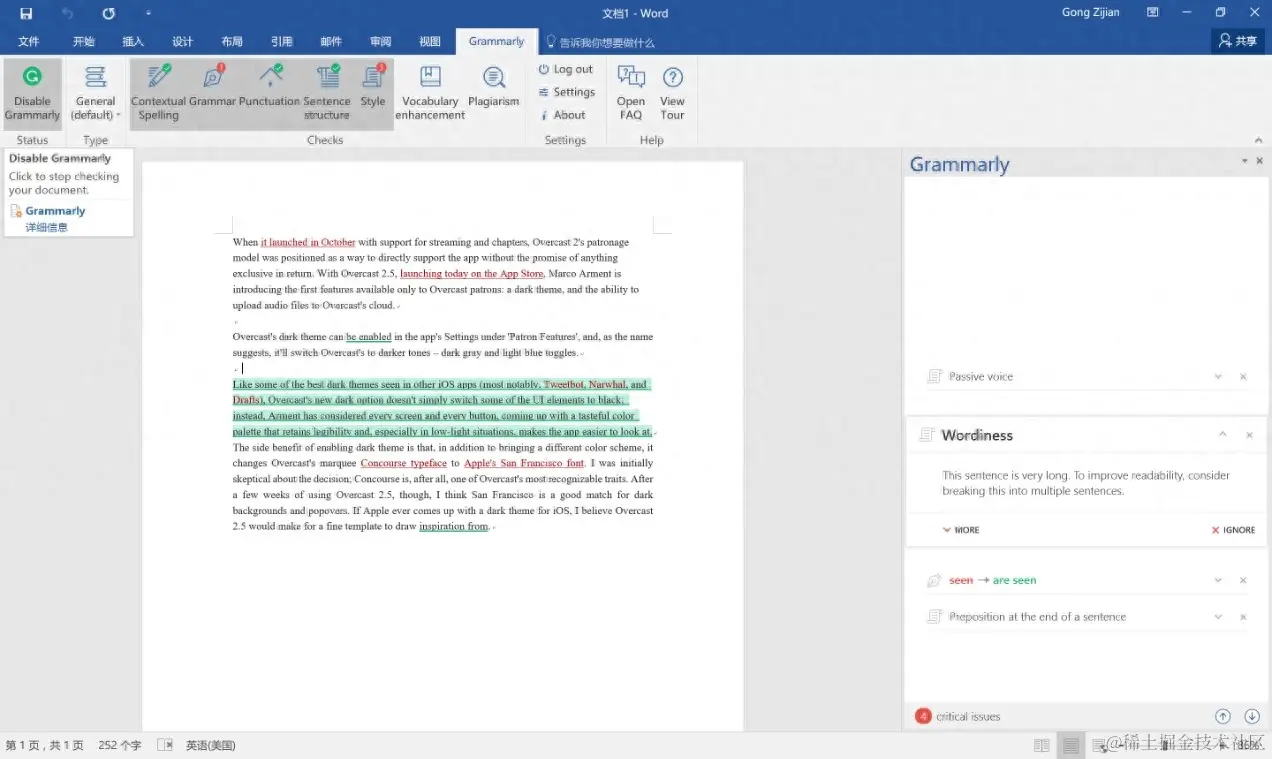Image resolution: width=1272 pixels, height=759 pixels.
Task: Click underlined 'be enabled' text in document
Action: point(368,337)
